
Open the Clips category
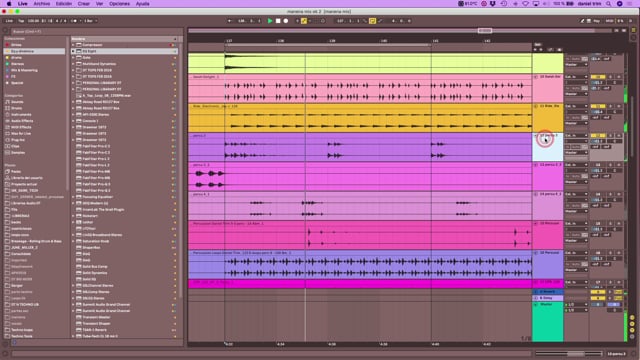[x=16, y=146]
